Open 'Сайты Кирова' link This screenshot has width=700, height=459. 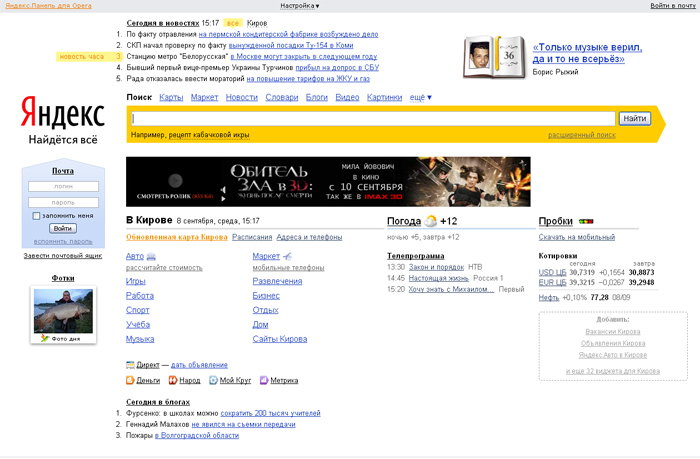tap(280, 339)
